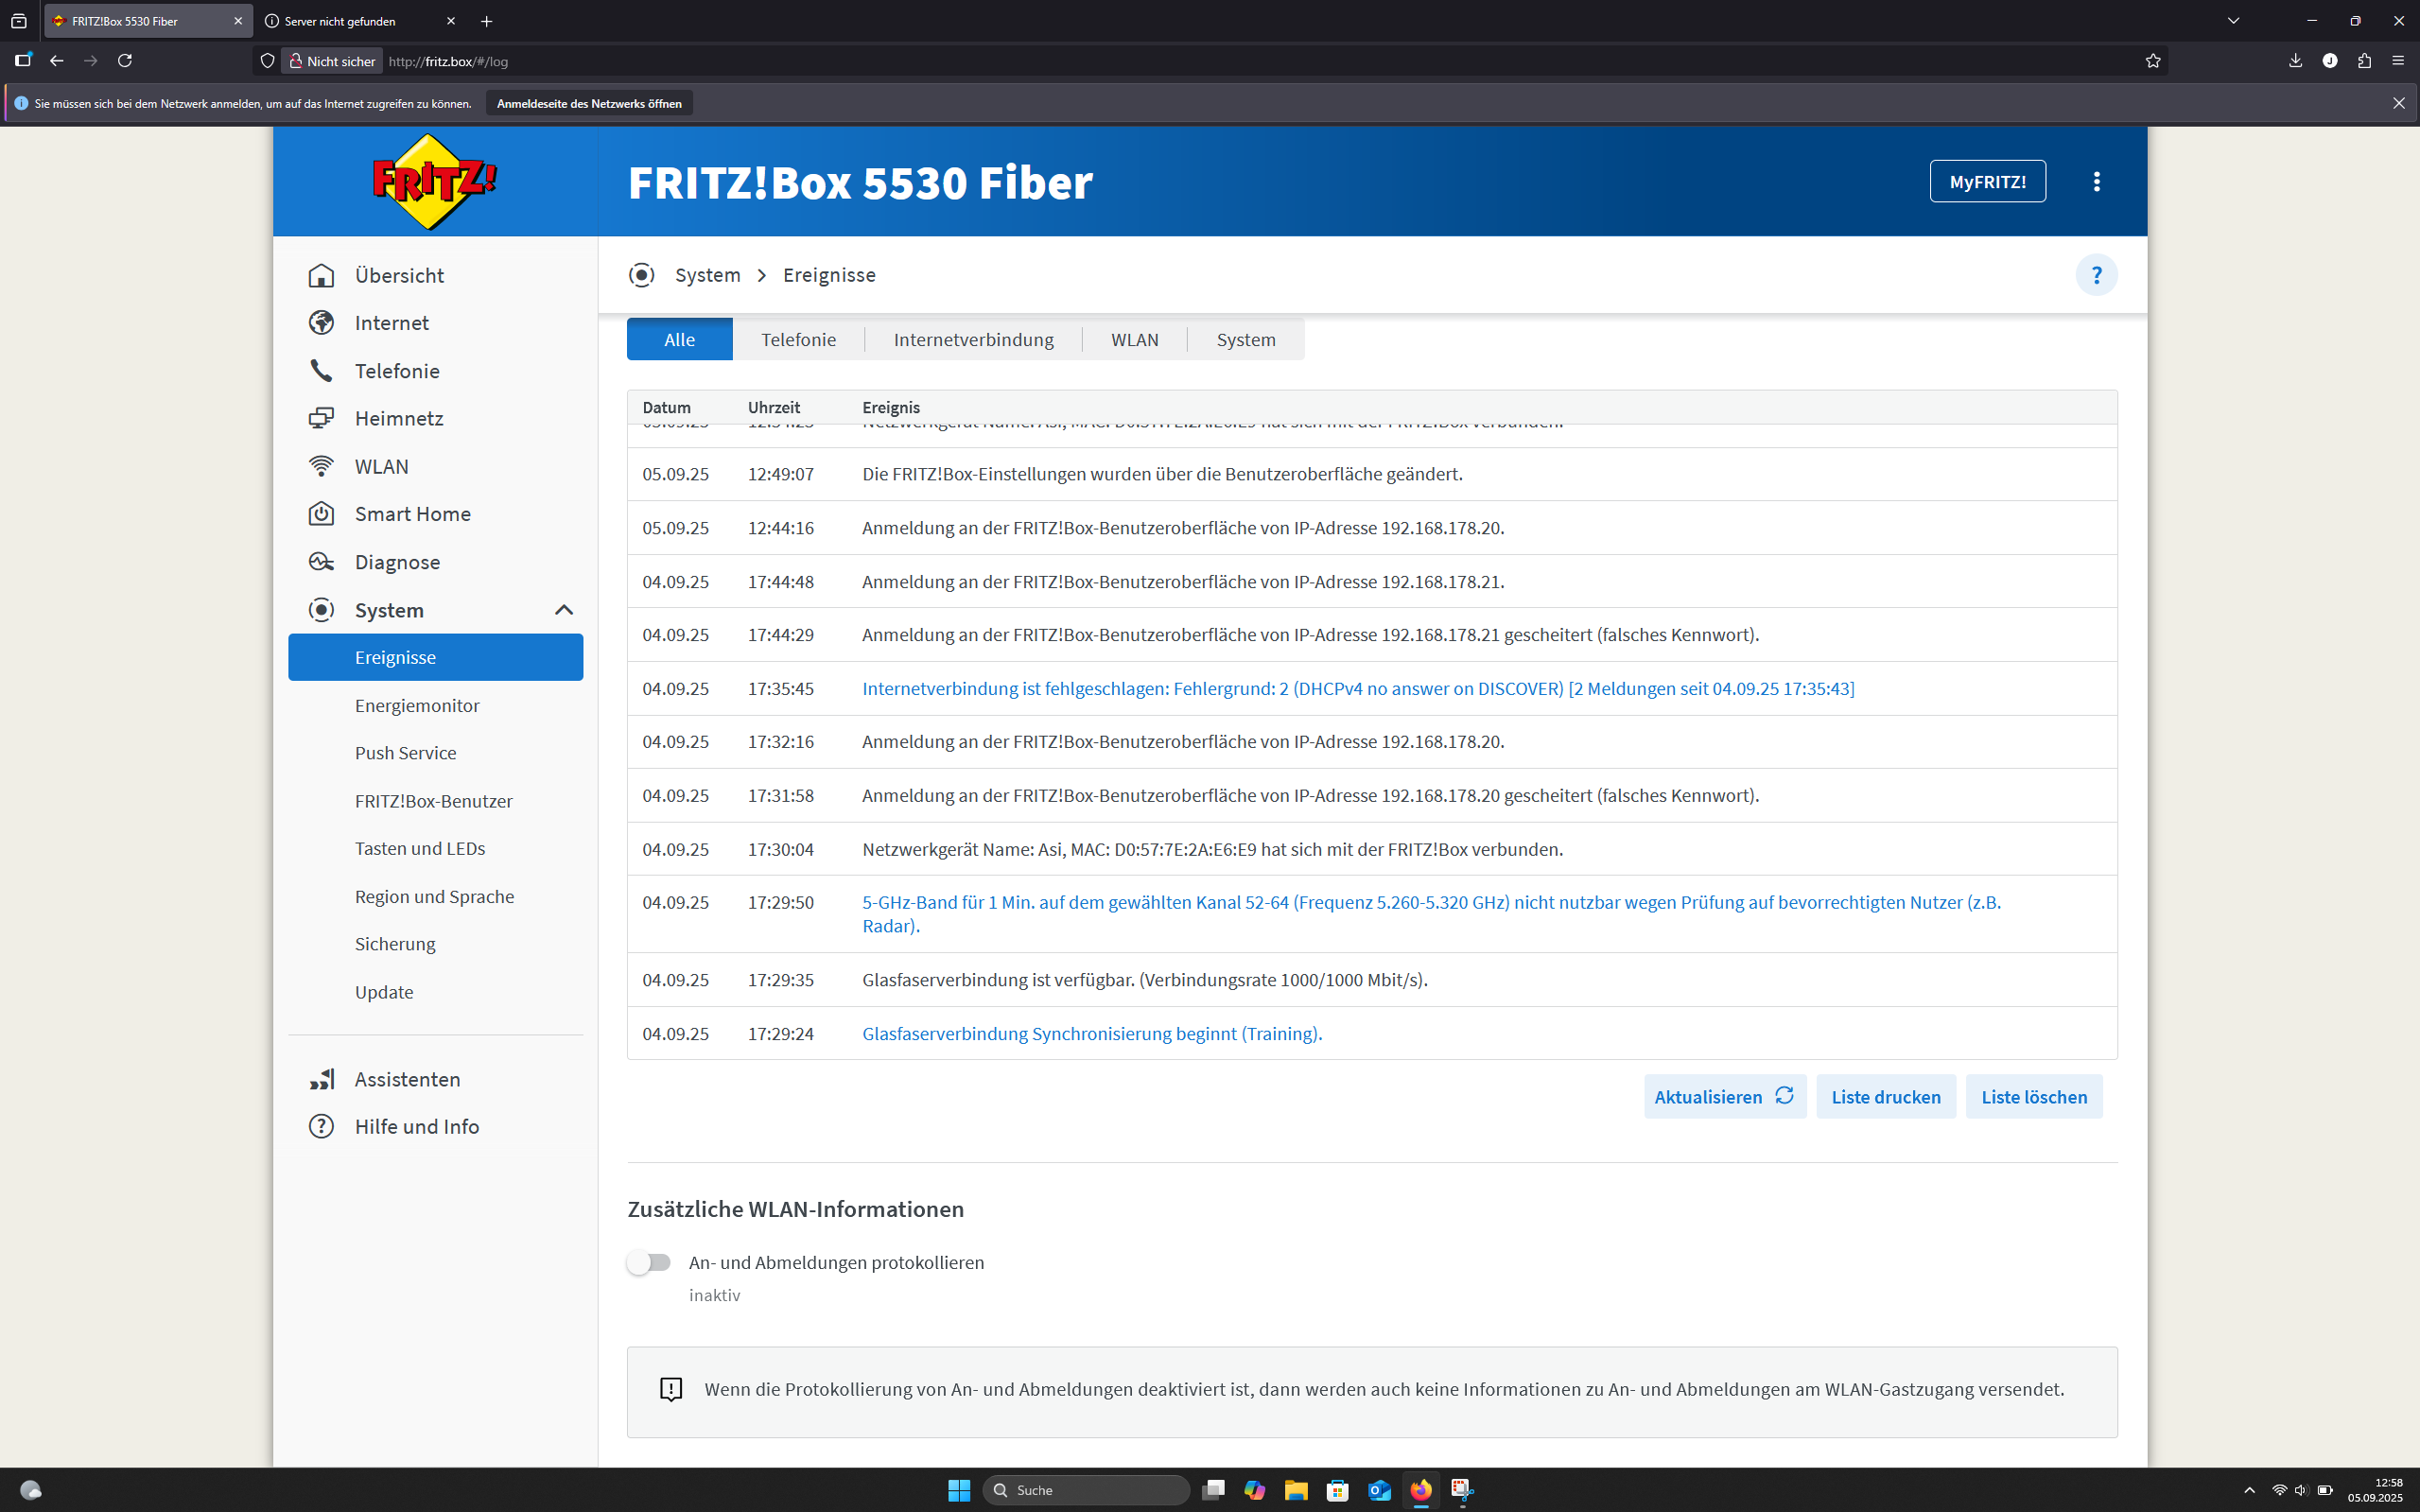Viewport: 2420px width, 1512px height.
Task: Click the Windows taskbar Suche box
Action: (1086, 1490)
